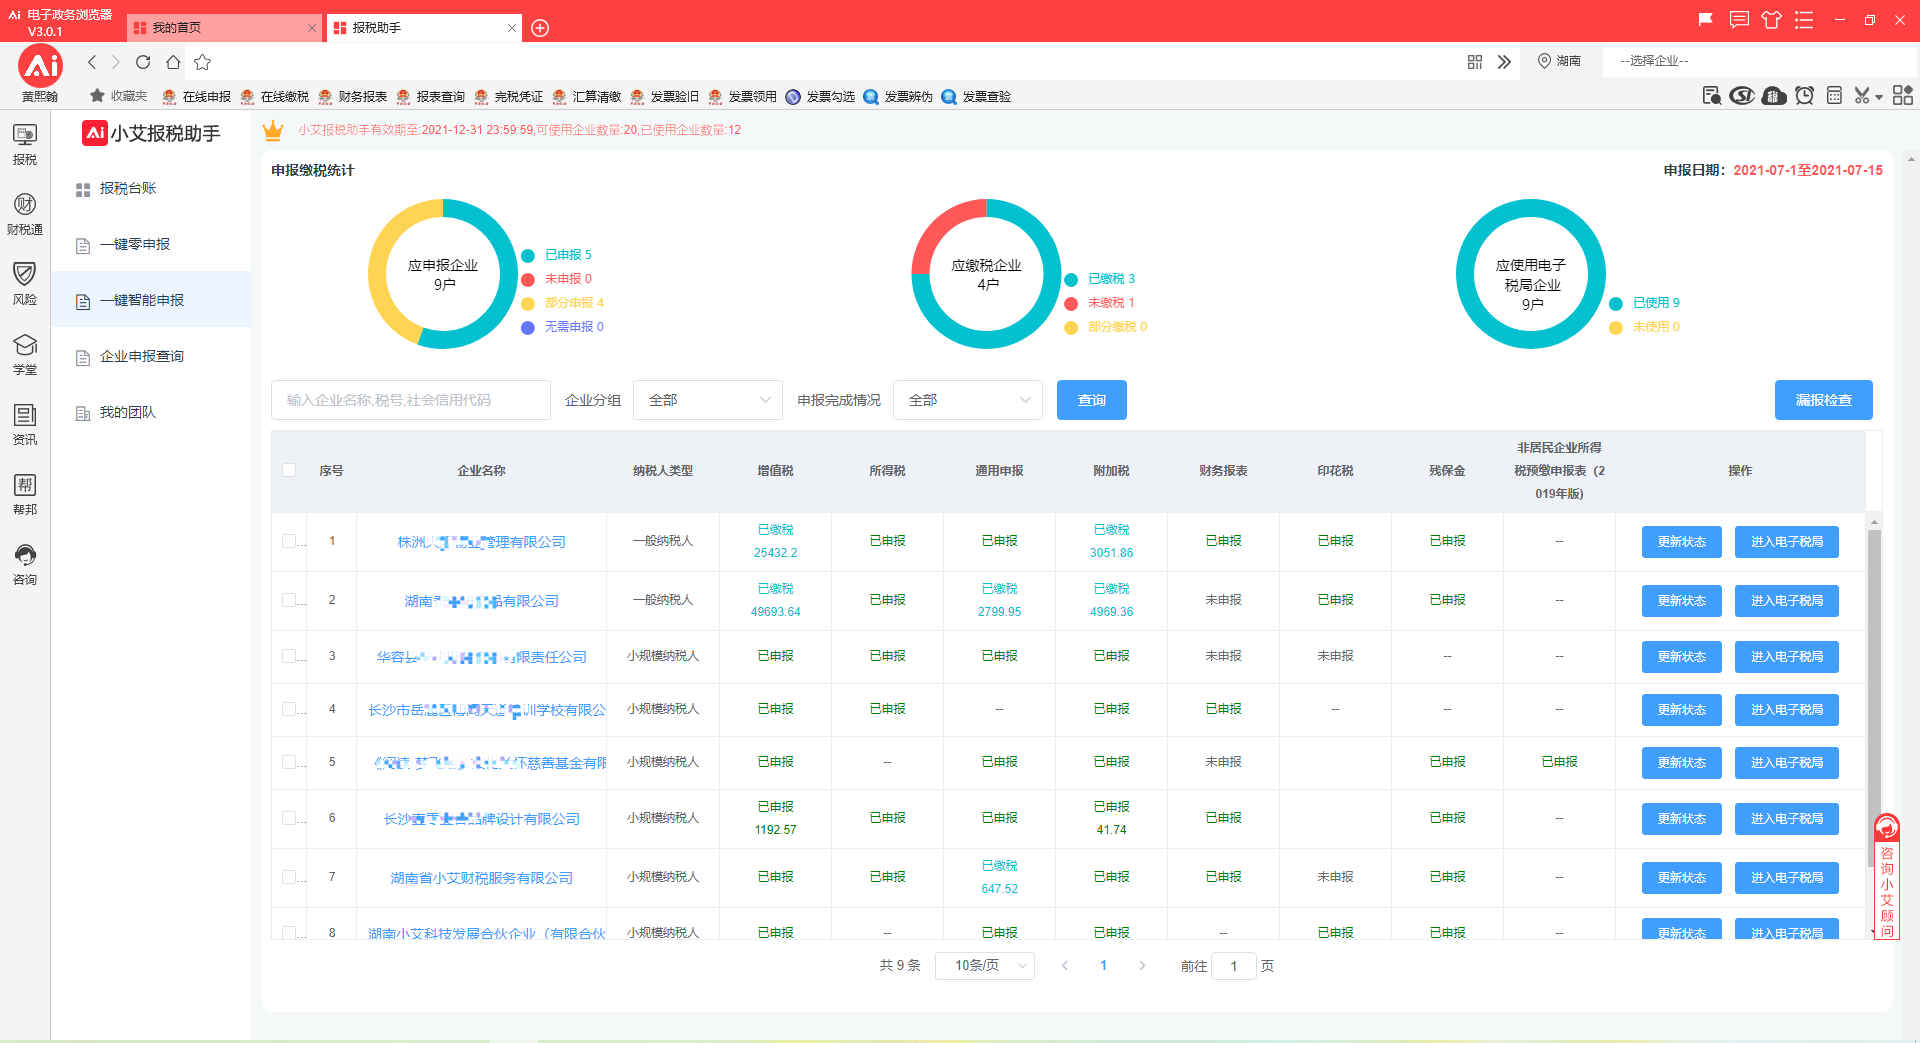The width and height of the screenshot is (1920, 1043).
Task: Click the eye icon in right toolbar
Action: point(1742,96)
